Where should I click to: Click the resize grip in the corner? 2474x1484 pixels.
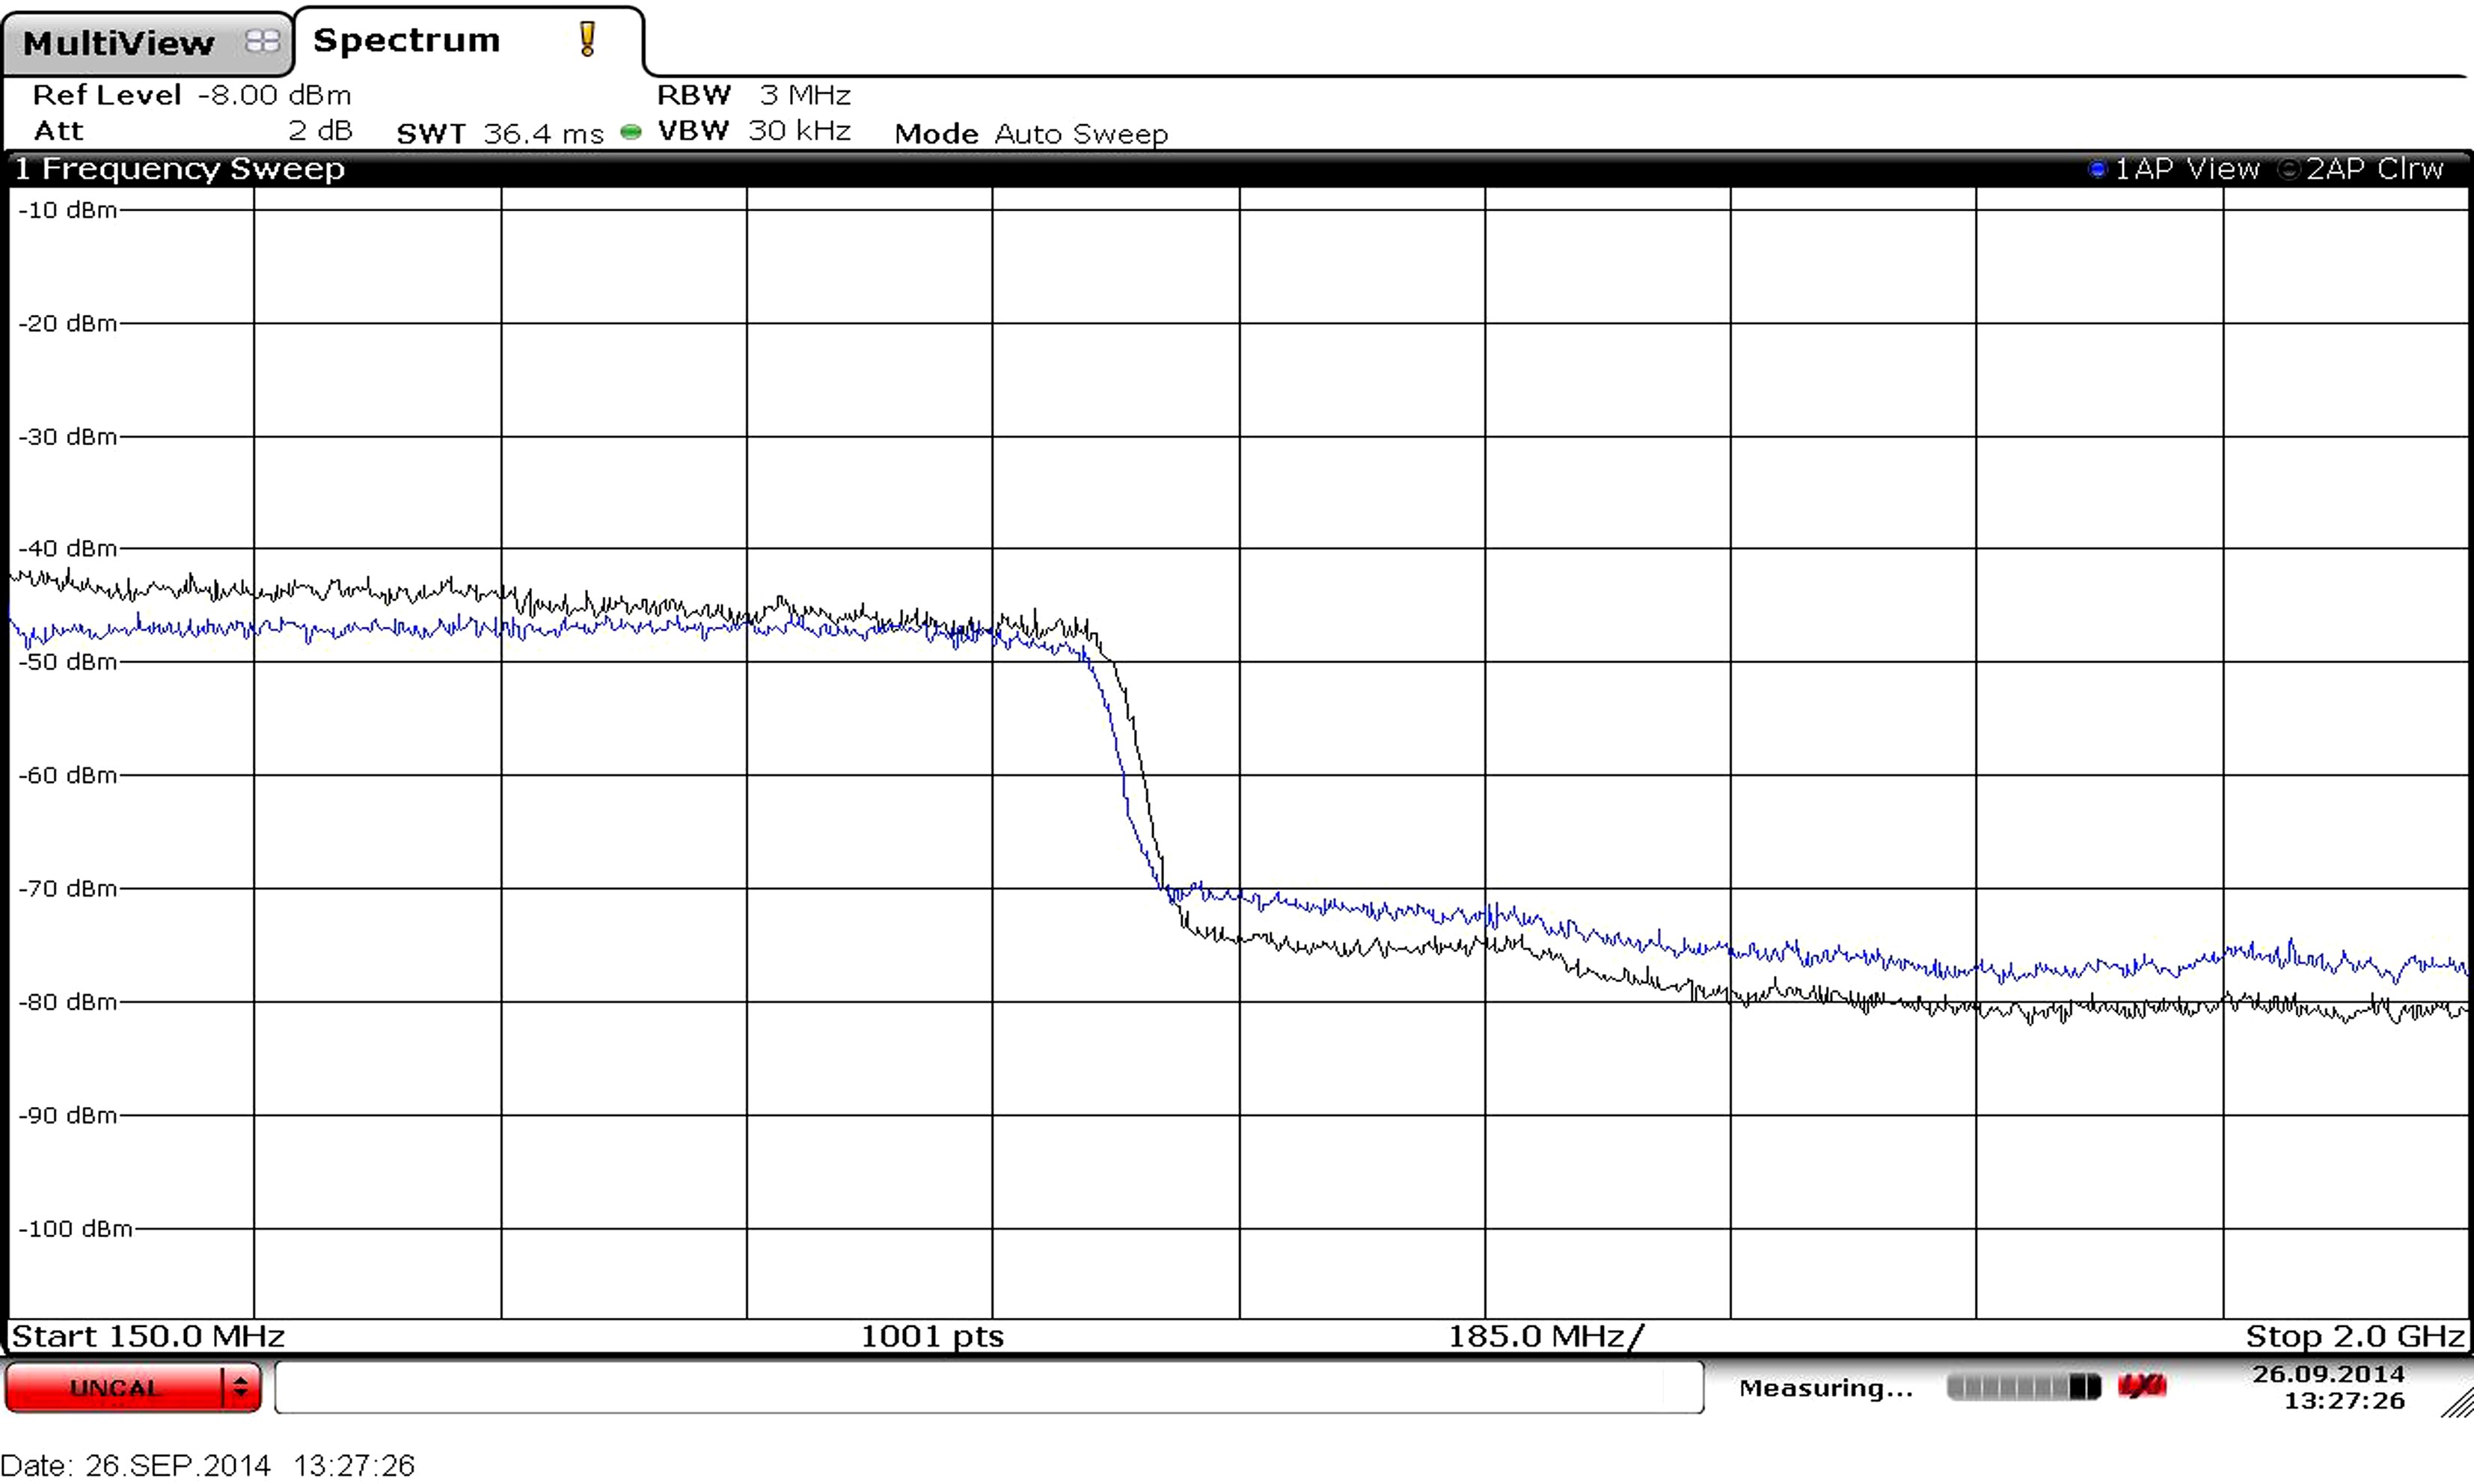(2456, 1403)
